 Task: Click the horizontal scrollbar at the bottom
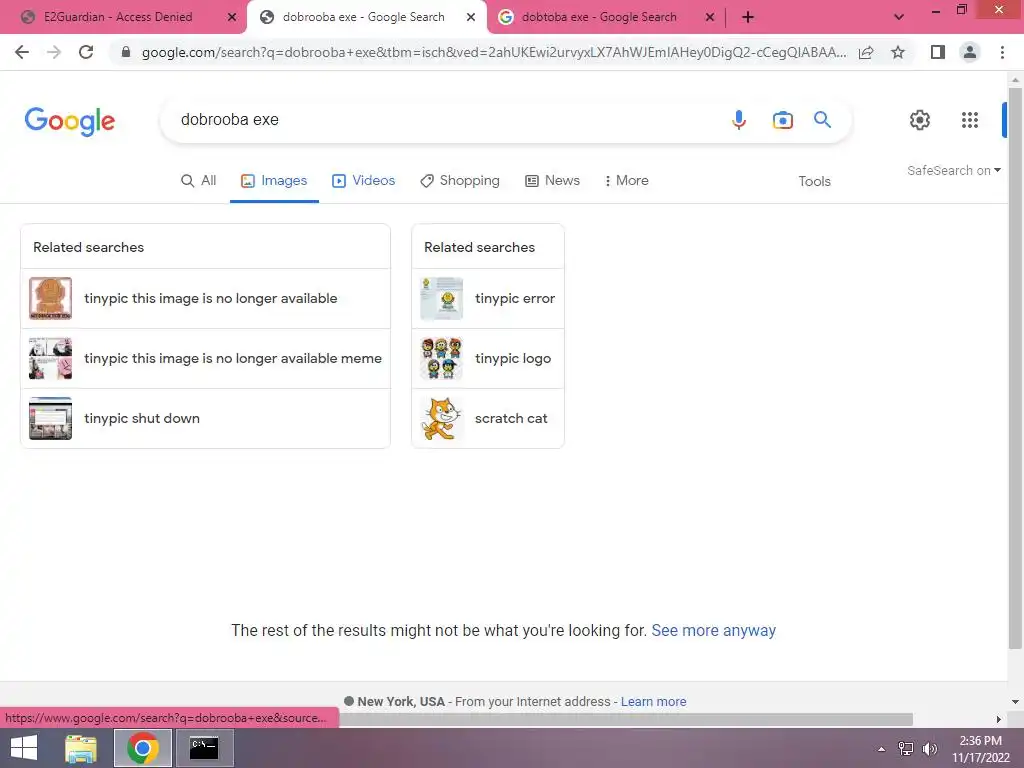[626, 719]
